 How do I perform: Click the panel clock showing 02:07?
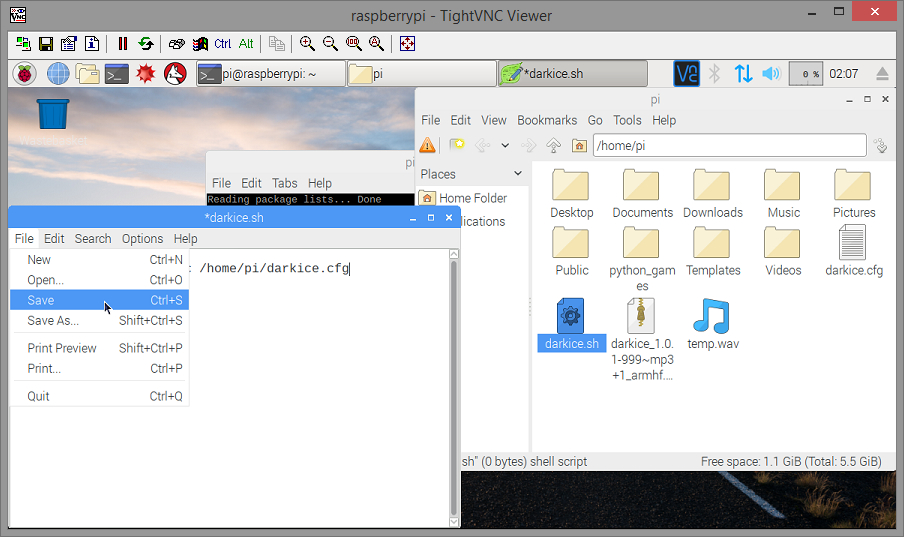tap(843, 74)
